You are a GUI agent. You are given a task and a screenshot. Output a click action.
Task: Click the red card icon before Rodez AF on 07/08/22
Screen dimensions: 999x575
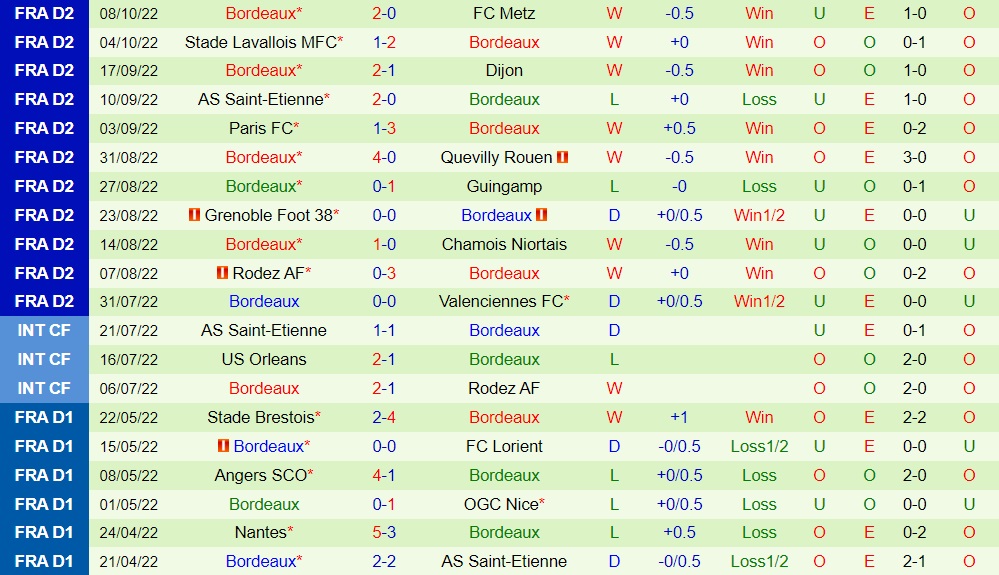(x=222, y=273)
